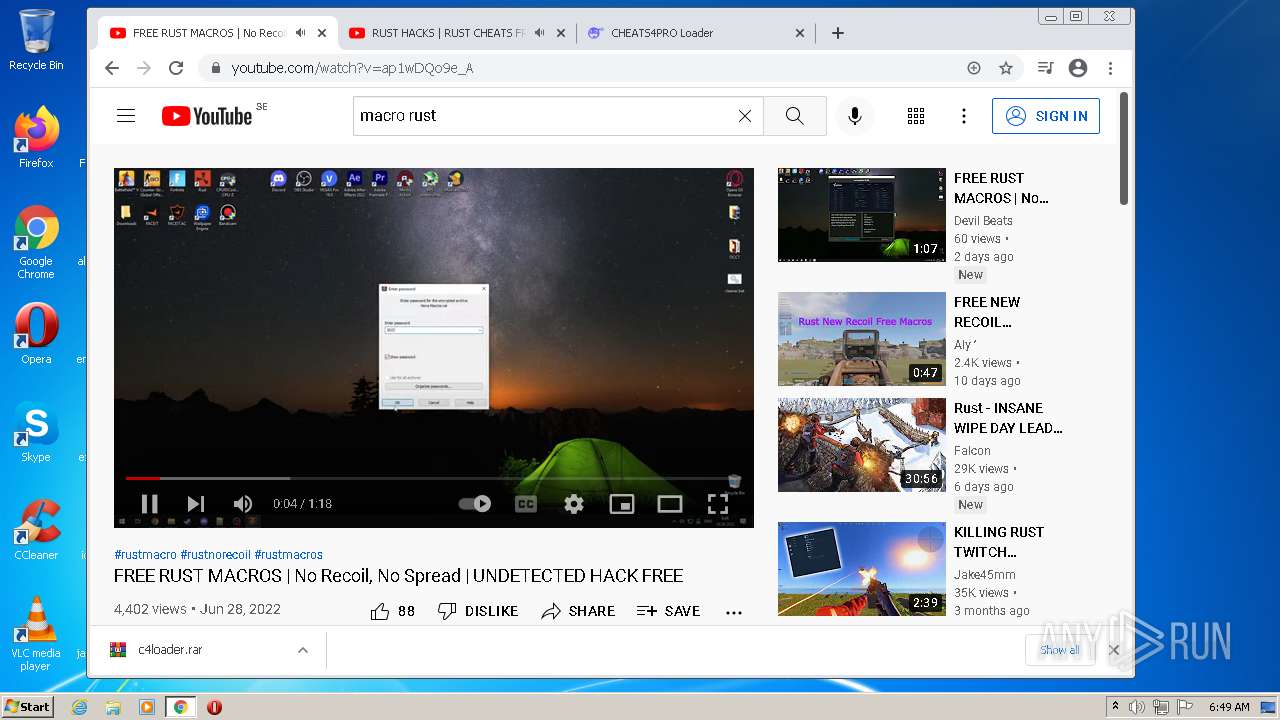Open the YouTube apps grid
1280x720 pixels.
pyautogui.click(x=916, y=116)
